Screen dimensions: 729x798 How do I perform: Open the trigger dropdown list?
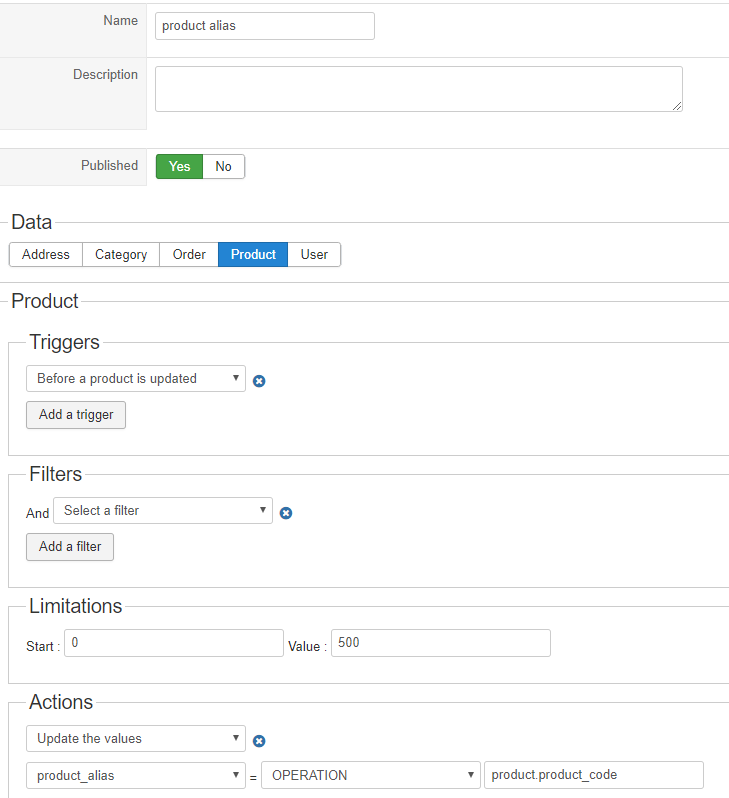(x=136, y=378)
